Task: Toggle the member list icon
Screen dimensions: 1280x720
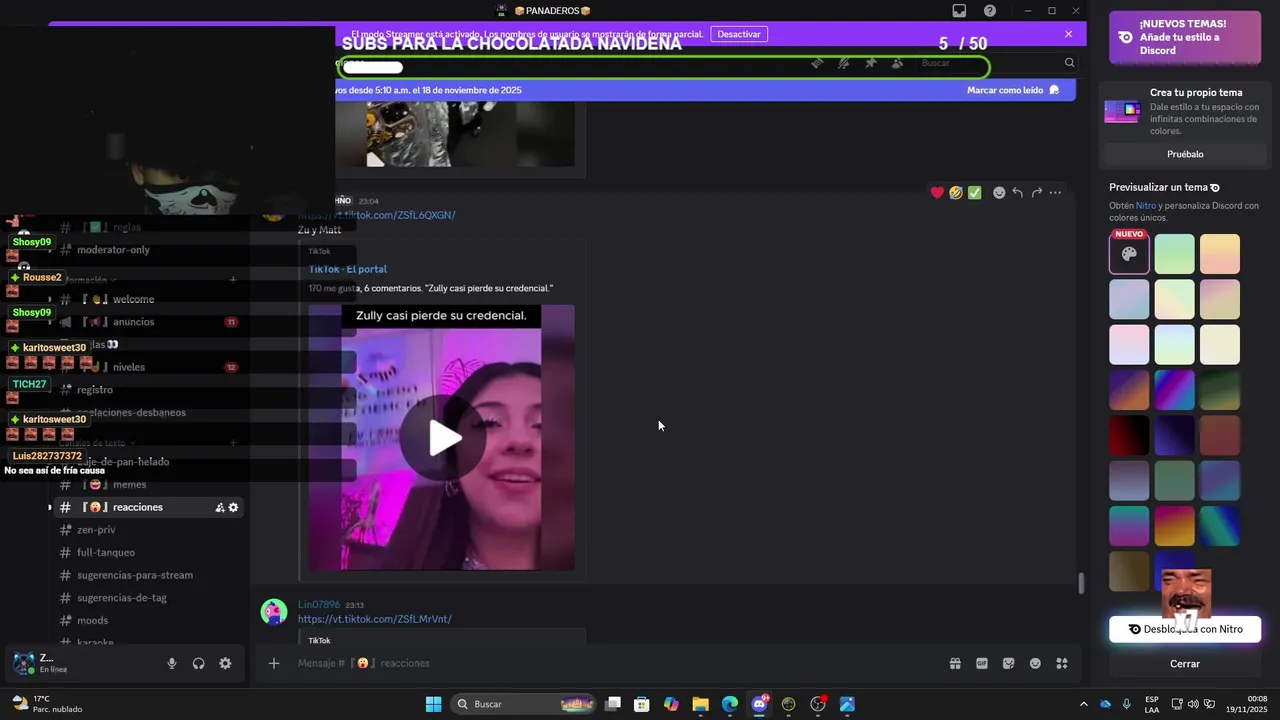Action: pyautogui.click(x=897, y=63)
